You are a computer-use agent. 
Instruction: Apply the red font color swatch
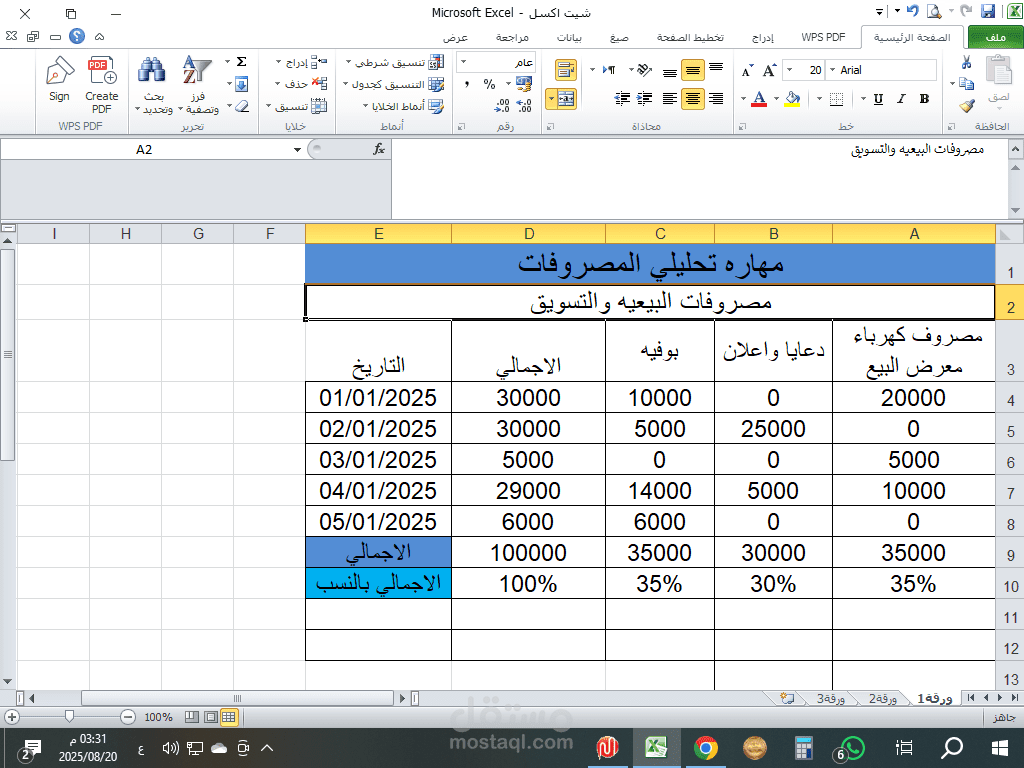[758, 99]
